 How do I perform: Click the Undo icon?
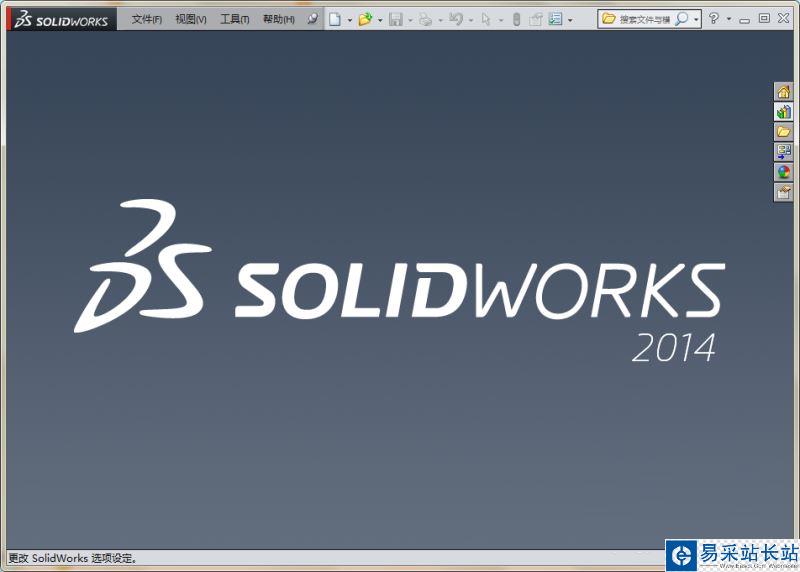click(456, 19)
